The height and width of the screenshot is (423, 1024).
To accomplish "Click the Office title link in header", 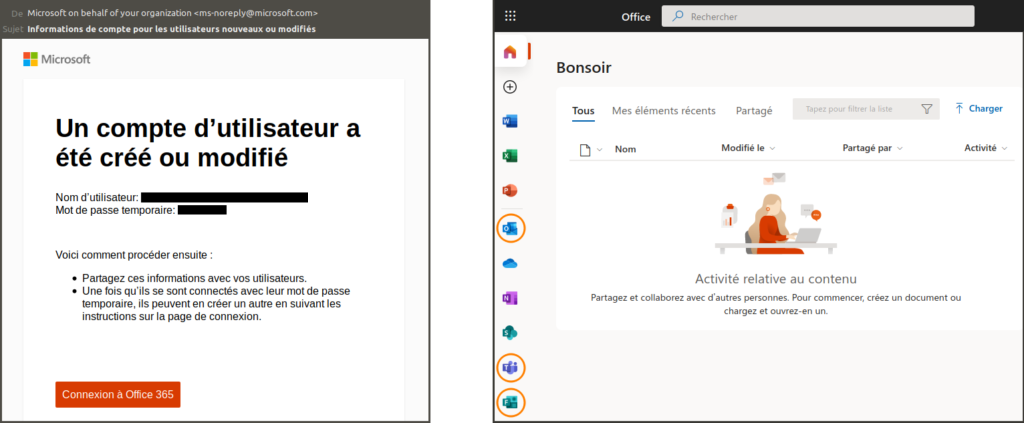I will (x=635, y=17).
